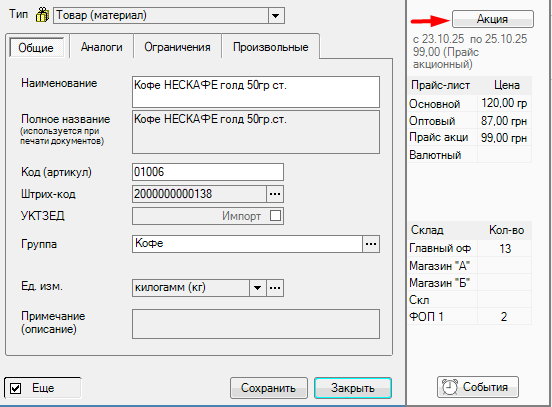The height and width of the screenshot is (407, 552).
Task: Open the Ограничения tab
Action: (x=177, y=47)
